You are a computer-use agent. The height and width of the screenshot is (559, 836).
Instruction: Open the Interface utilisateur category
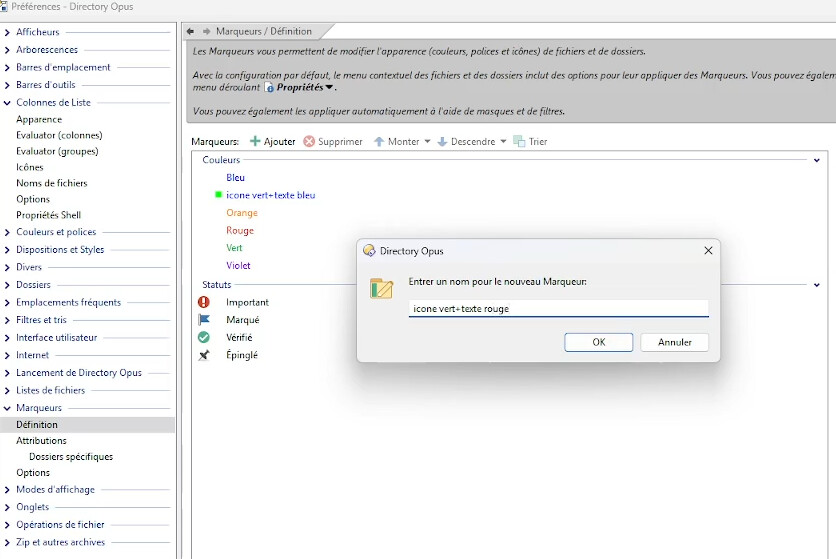click(x=57, y=338)
